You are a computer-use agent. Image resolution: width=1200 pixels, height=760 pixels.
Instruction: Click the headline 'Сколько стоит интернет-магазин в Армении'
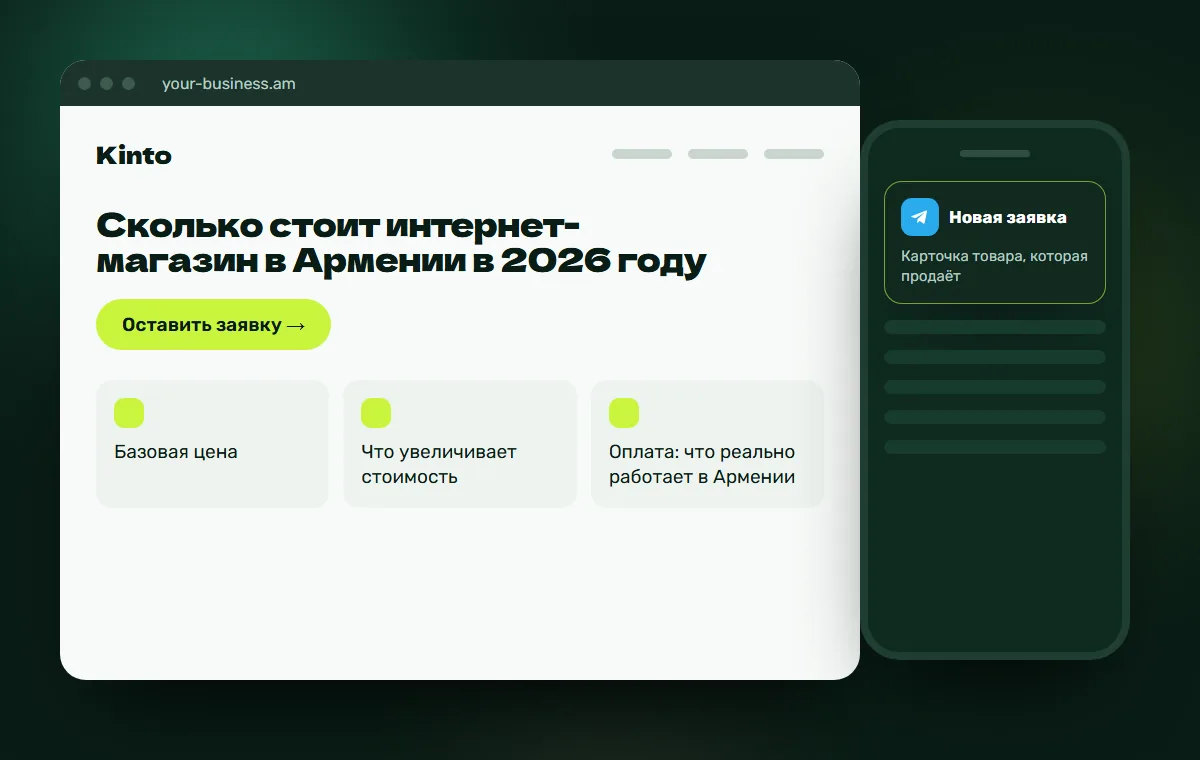tap(401, 243)
